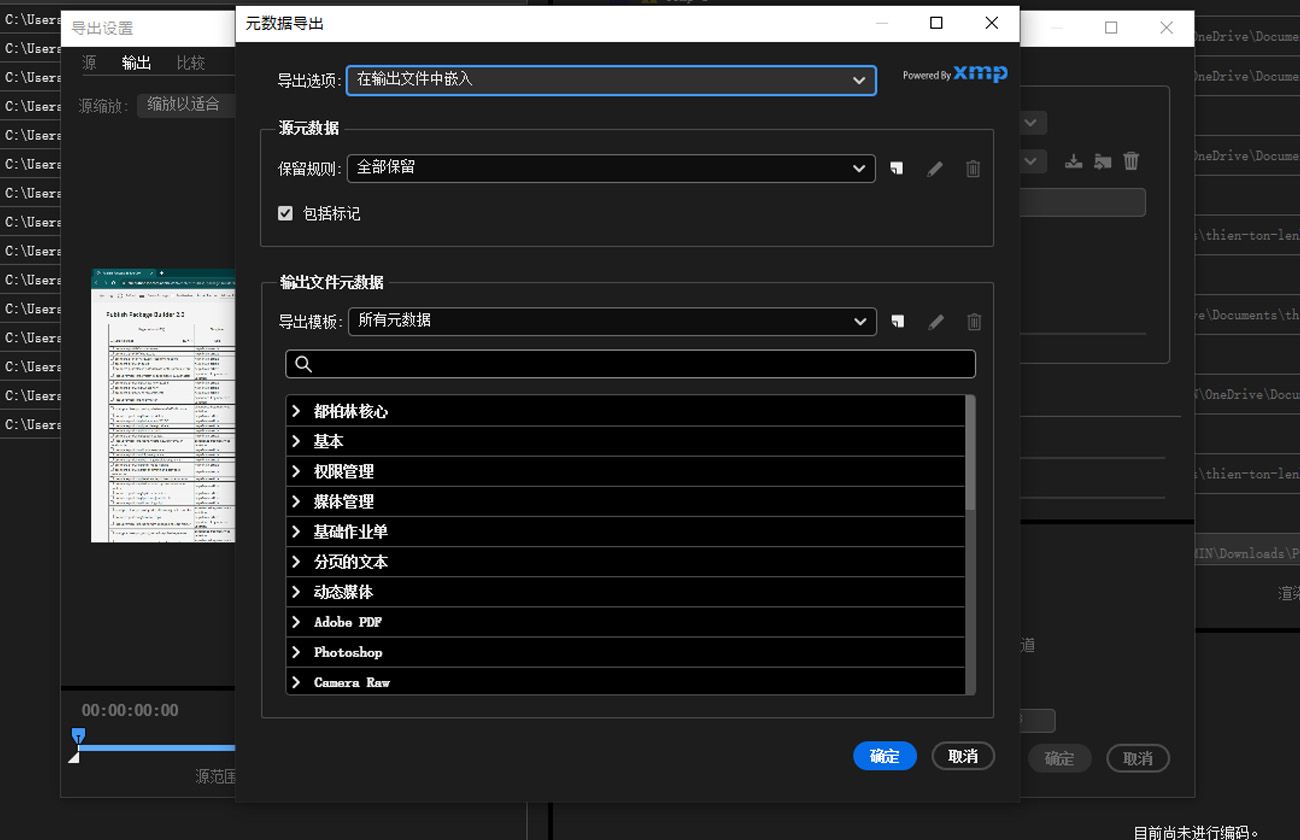
Task: Click the greyed 确定 button in Export Settings
Action: (1059, 758)
